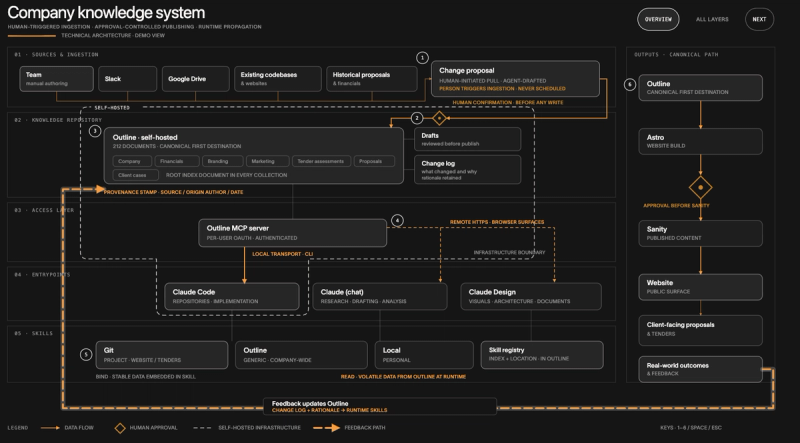Click the '01 · SOURCES & INGESTION' layer heading

pos(56,55)
